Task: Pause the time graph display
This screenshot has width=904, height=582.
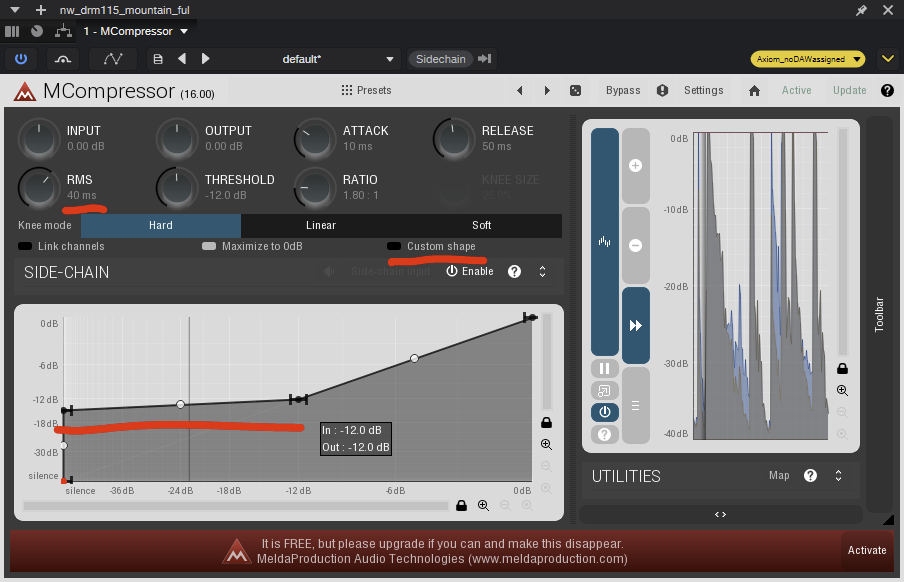Action: (x=605, y=368)
